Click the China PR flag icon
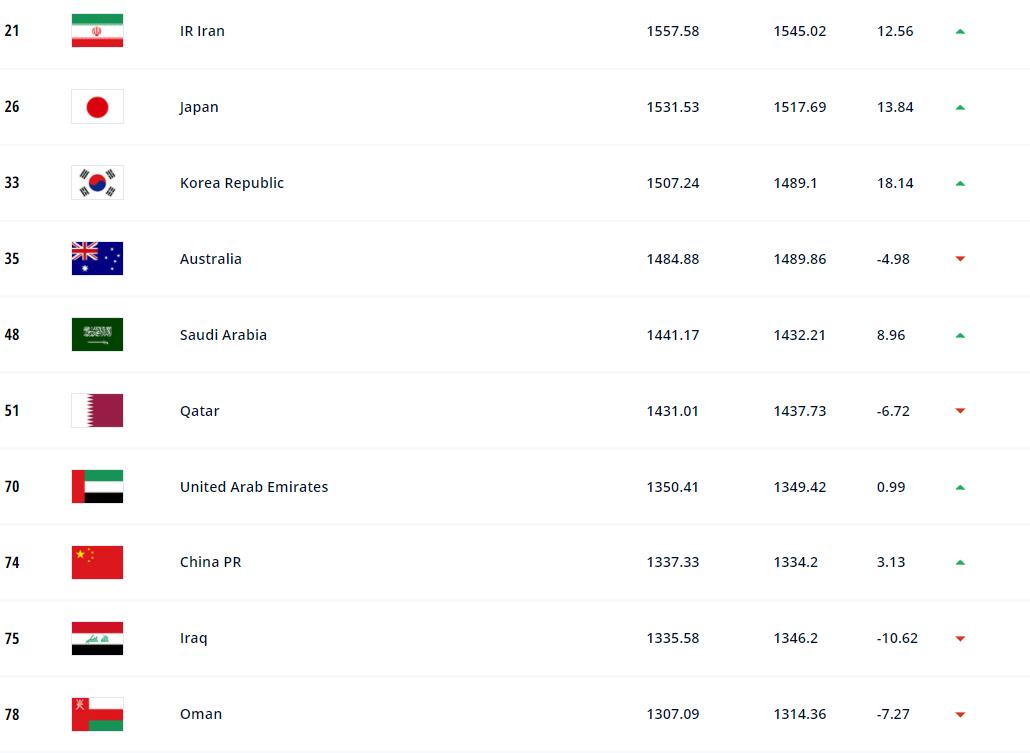Image resolution: width=1030 pixels, height=753 pixels. (x=97, y=562)
